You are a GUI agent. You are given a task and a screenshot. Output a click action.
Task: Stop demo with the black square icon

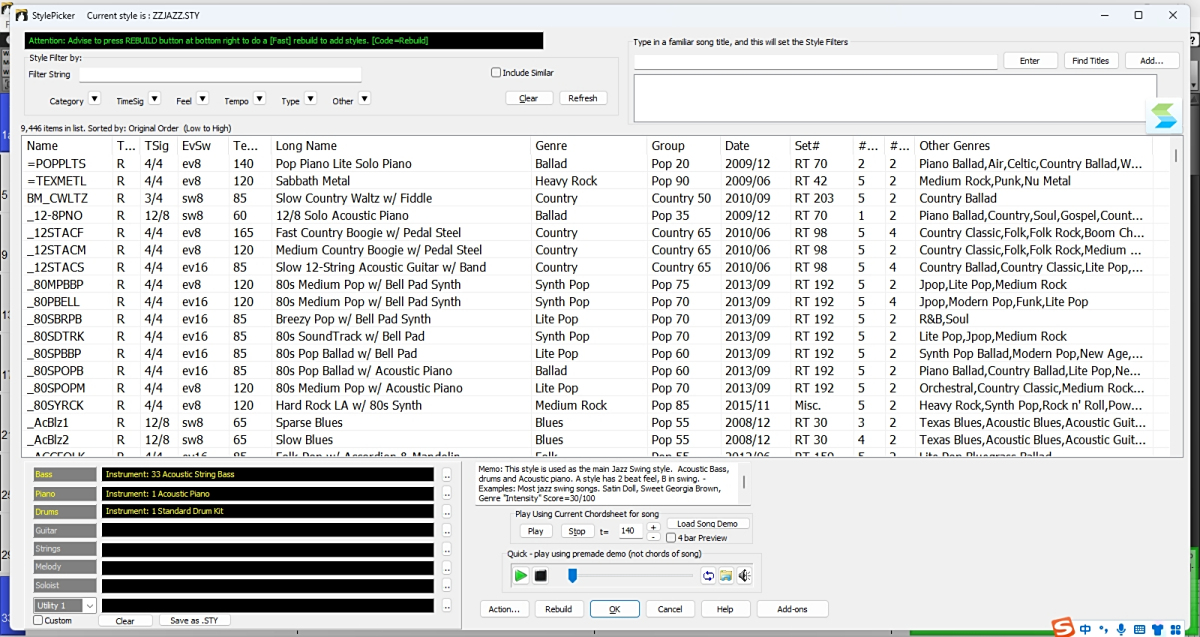[x=541, y=576]
